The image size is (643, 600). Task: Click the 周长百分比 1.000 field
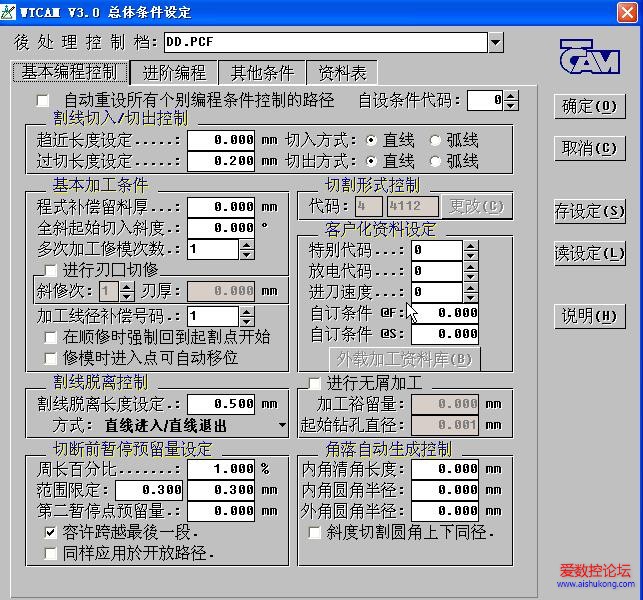221,469
